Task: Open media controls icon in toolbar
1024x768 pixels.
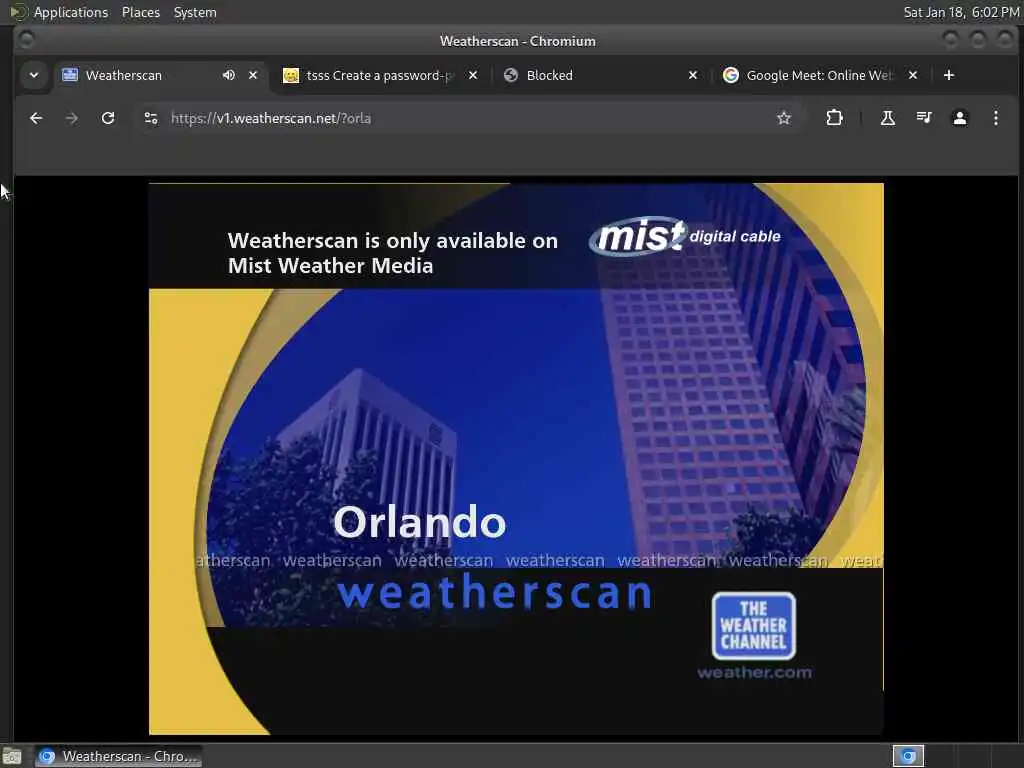Action: (923, 118)
